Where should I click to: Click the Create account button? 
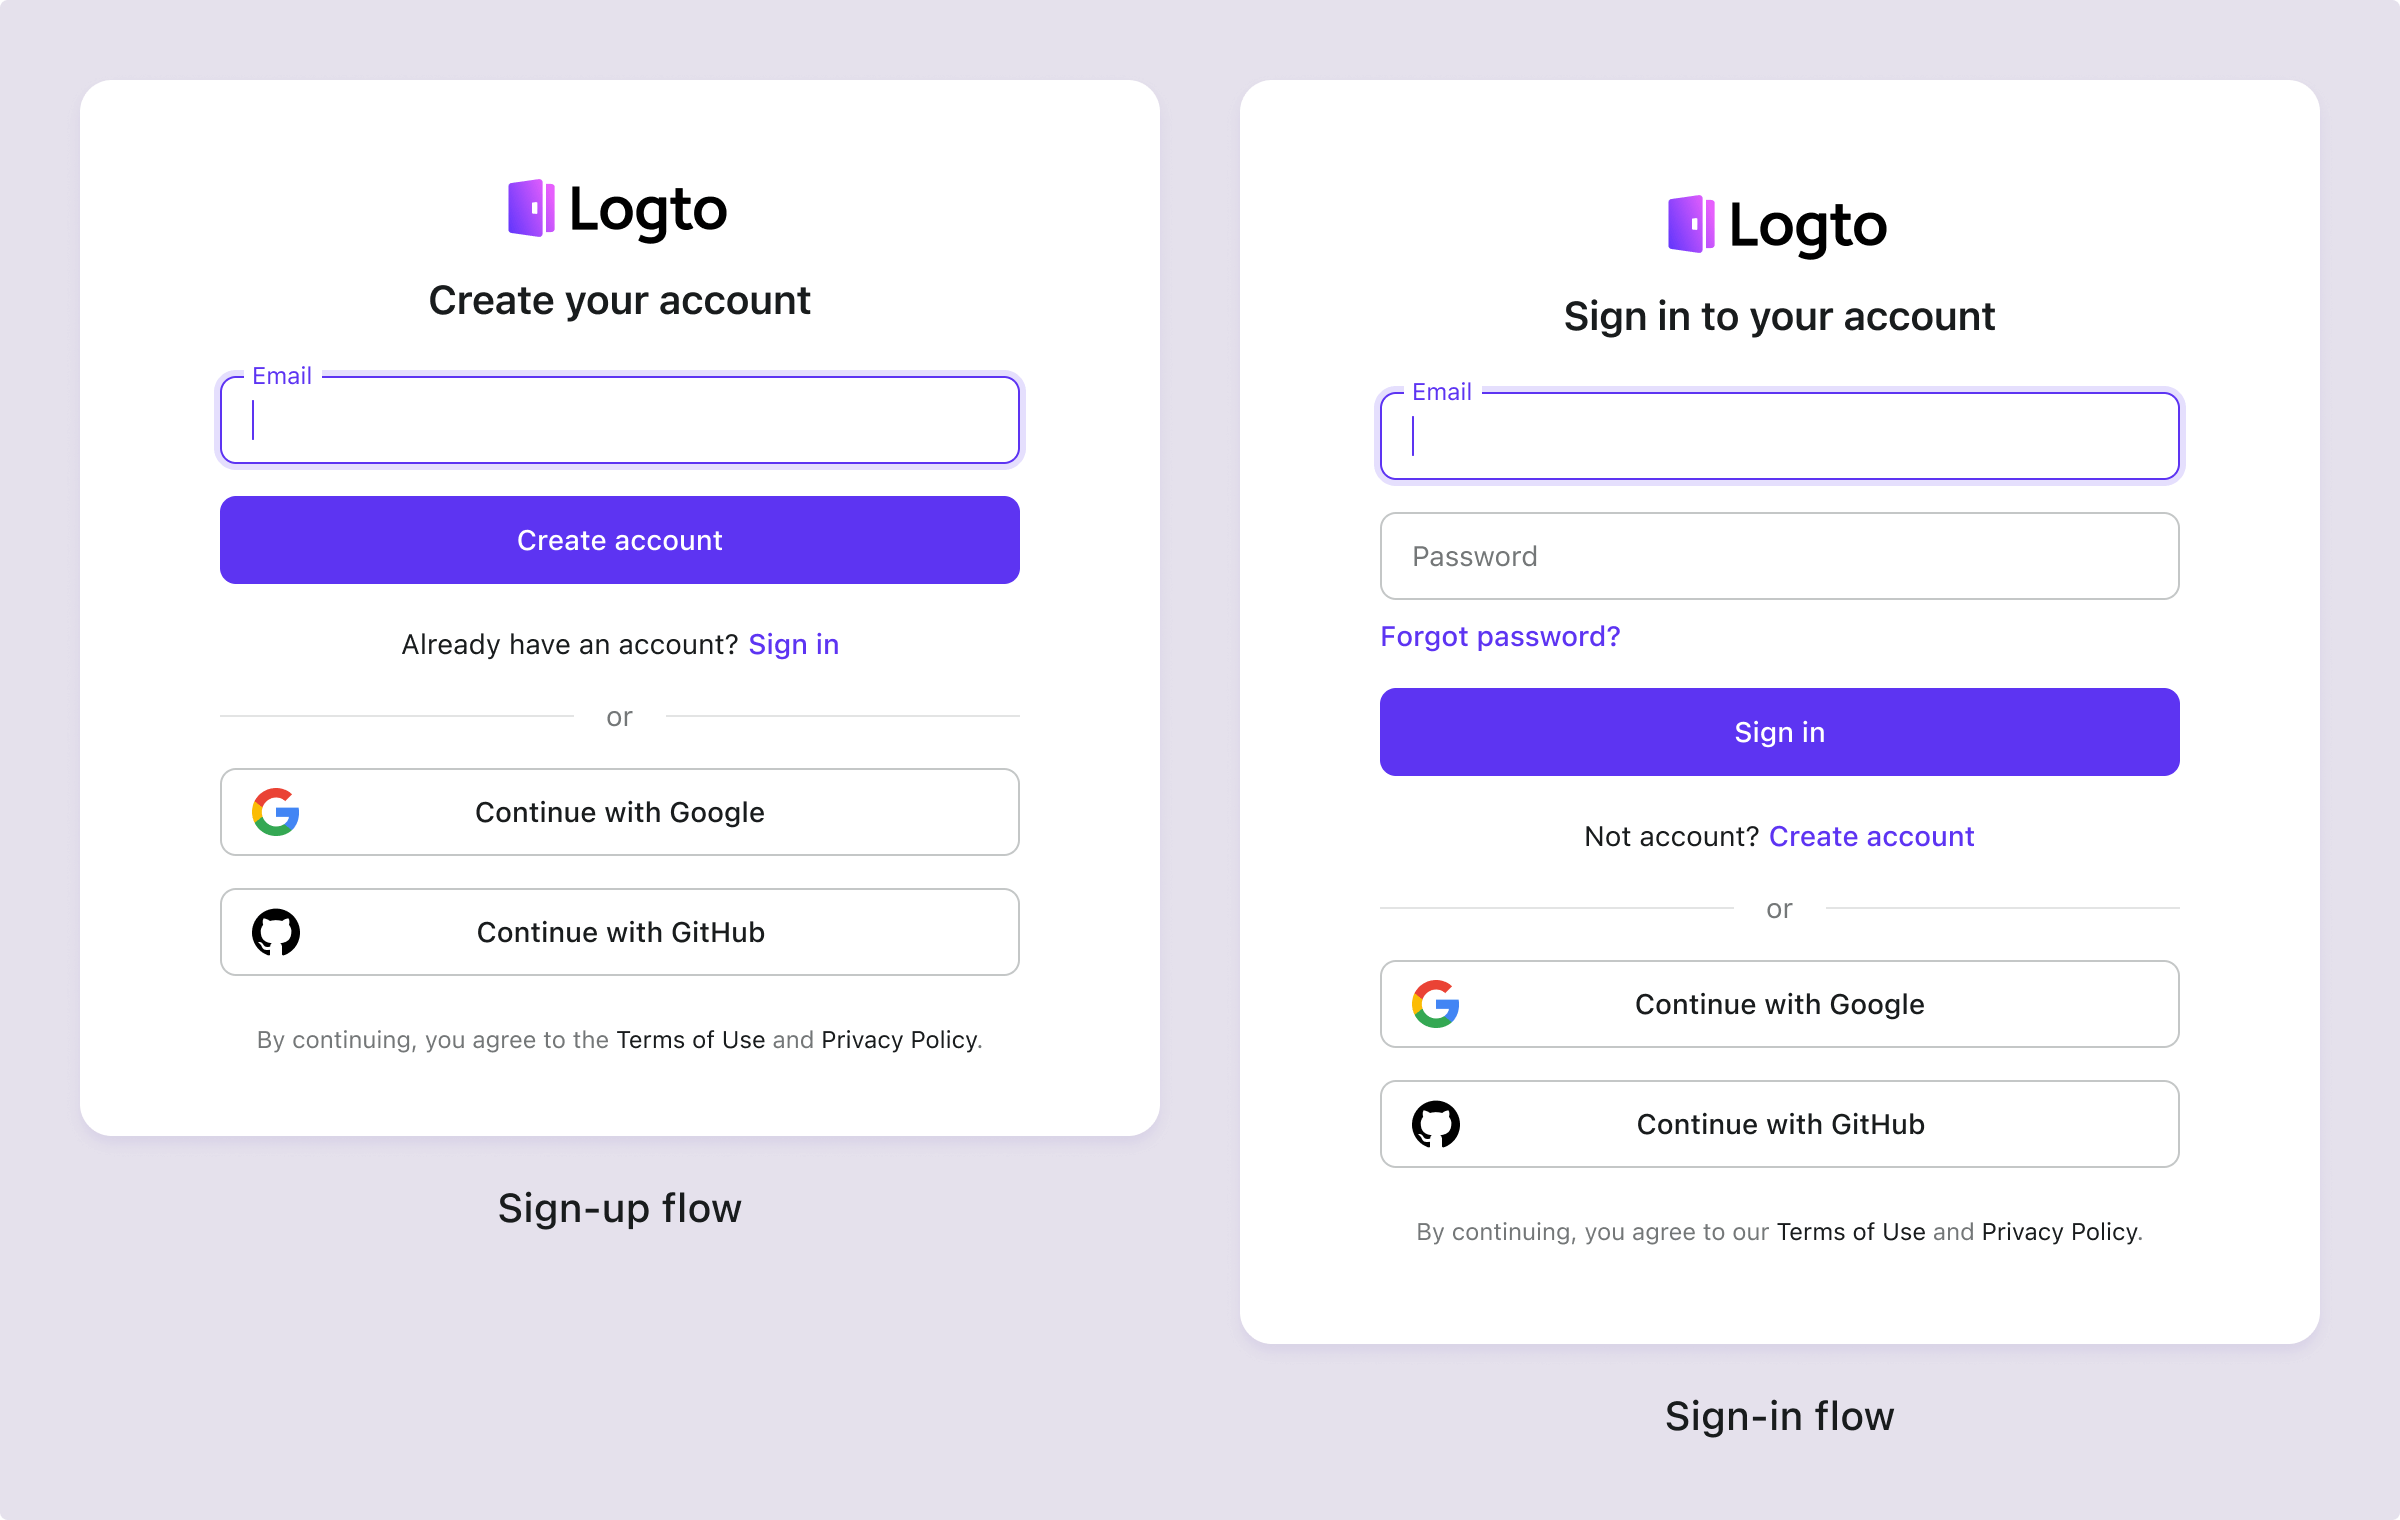click(x=619, y=539)
